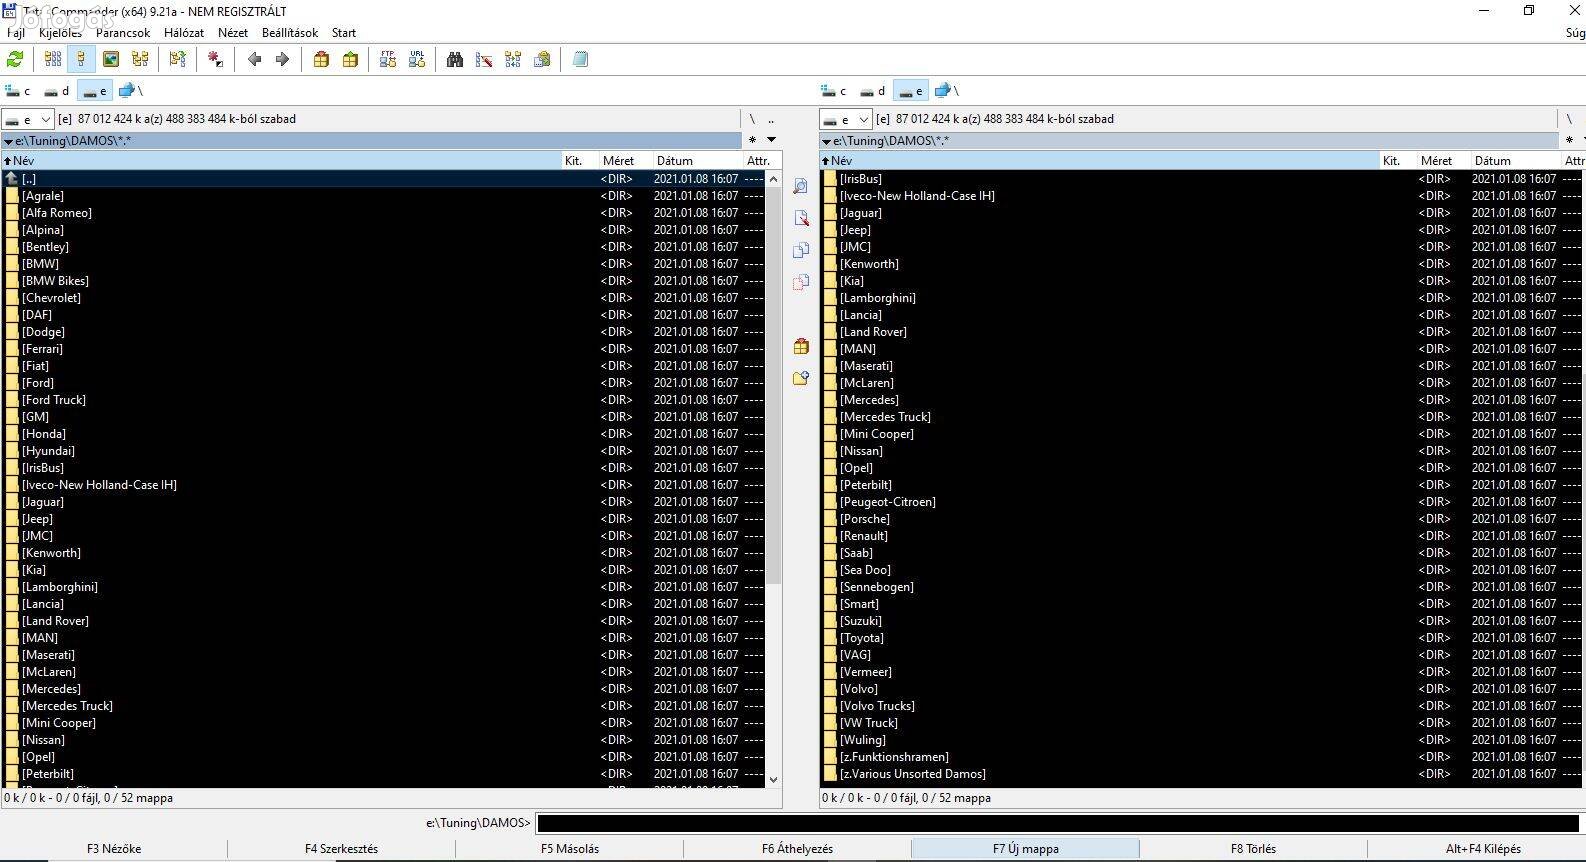Open left panel drive dropdown
Viewport: 1586px width, 862px height.
coord(28,119)
